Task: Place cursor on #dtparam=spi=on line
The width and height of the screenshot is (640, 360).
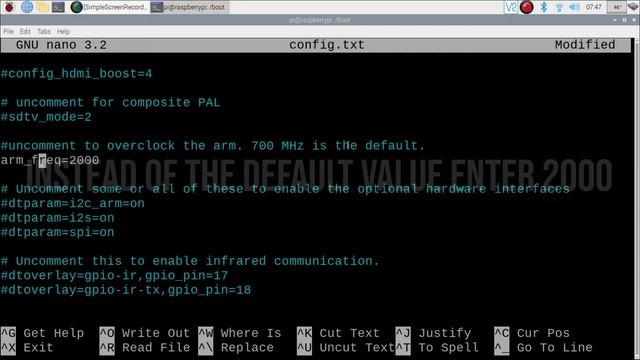Action: pos(58,232)
